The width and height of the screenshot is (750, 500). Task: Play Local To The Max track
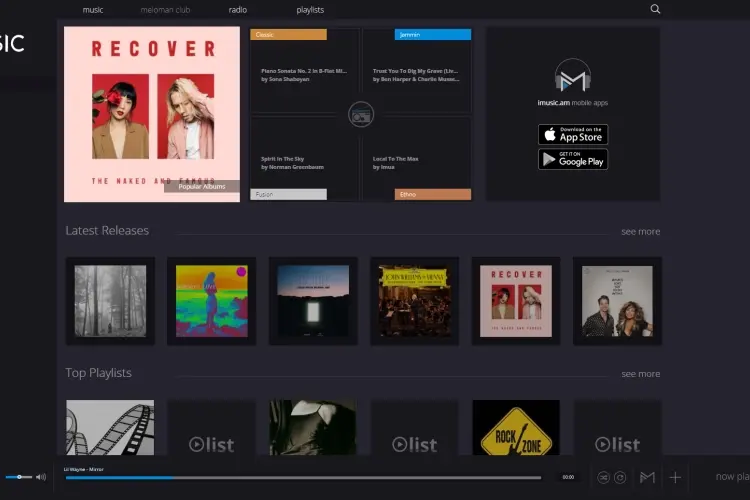396,163
